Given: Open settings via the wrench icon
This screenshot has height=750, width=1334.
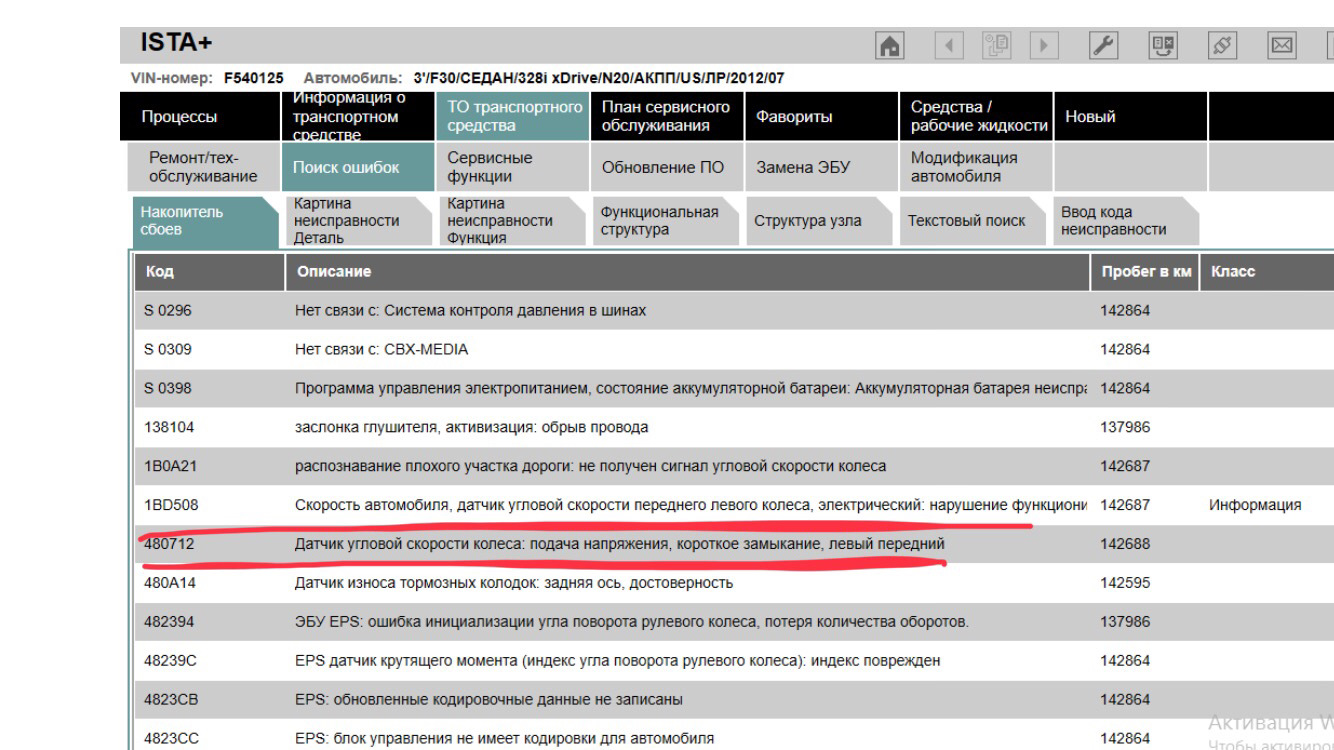Looking at the screenshot, I should [1103, 45].
